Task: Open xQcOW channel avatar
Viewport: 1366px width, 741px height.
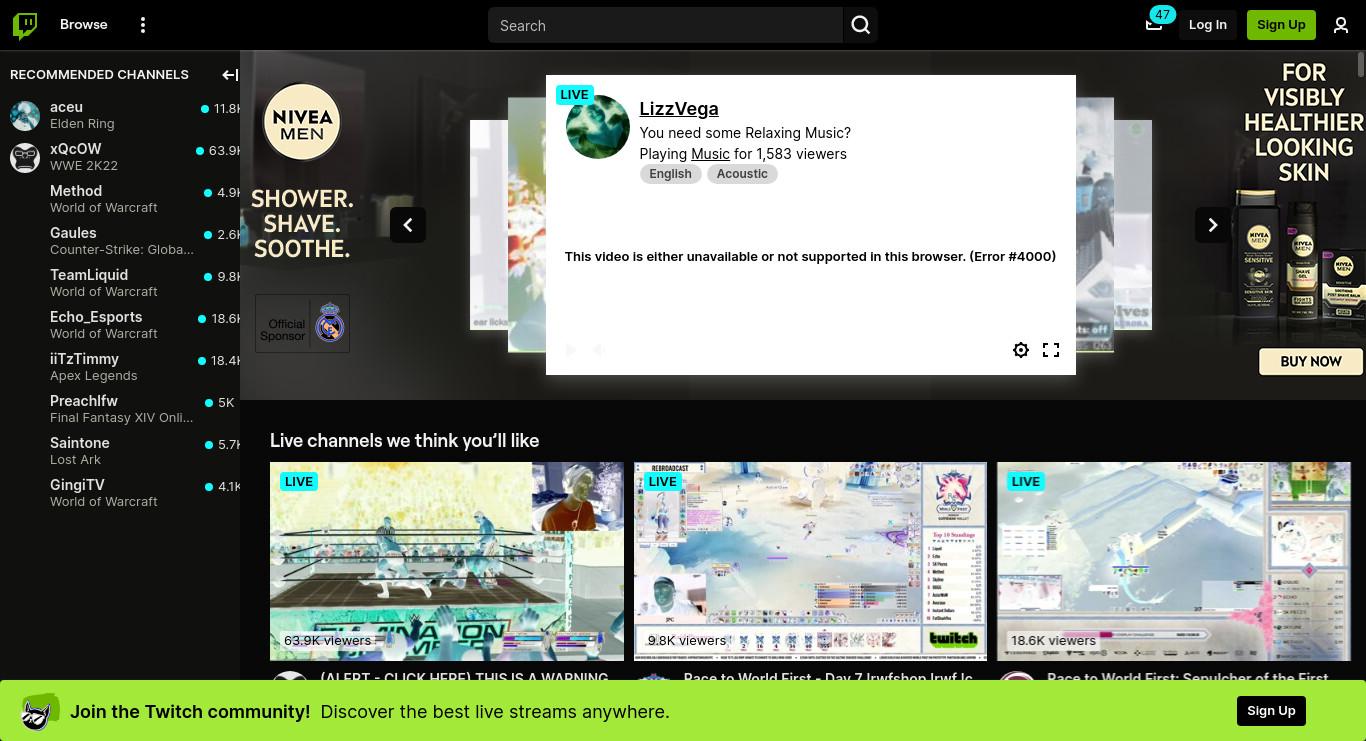Action: point(25,157)
